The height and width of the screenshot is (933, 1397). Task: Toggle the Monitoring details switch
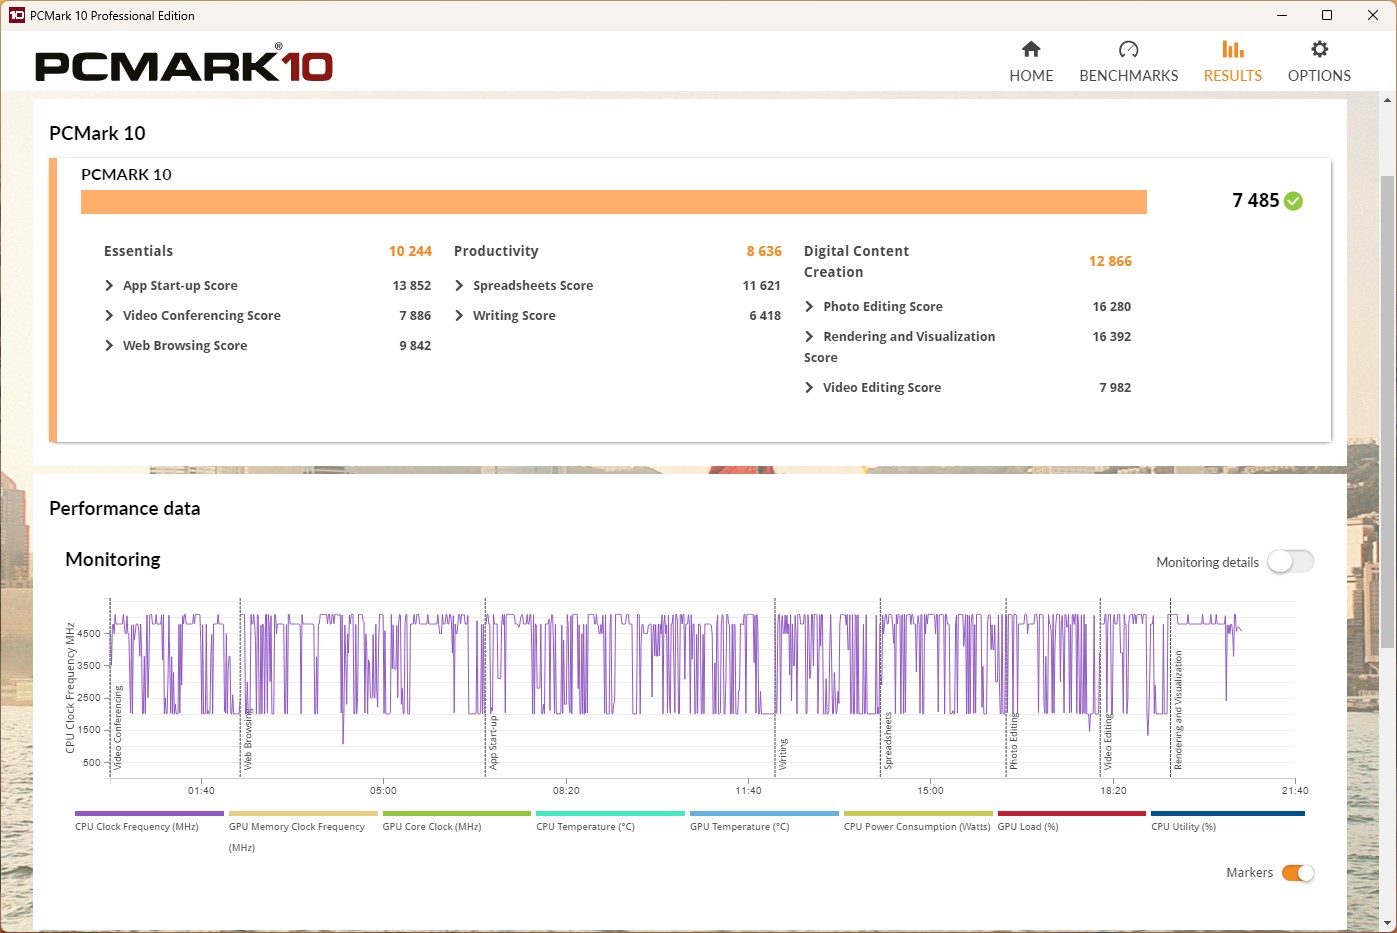pyautogui.click(x=1290, y=562)
